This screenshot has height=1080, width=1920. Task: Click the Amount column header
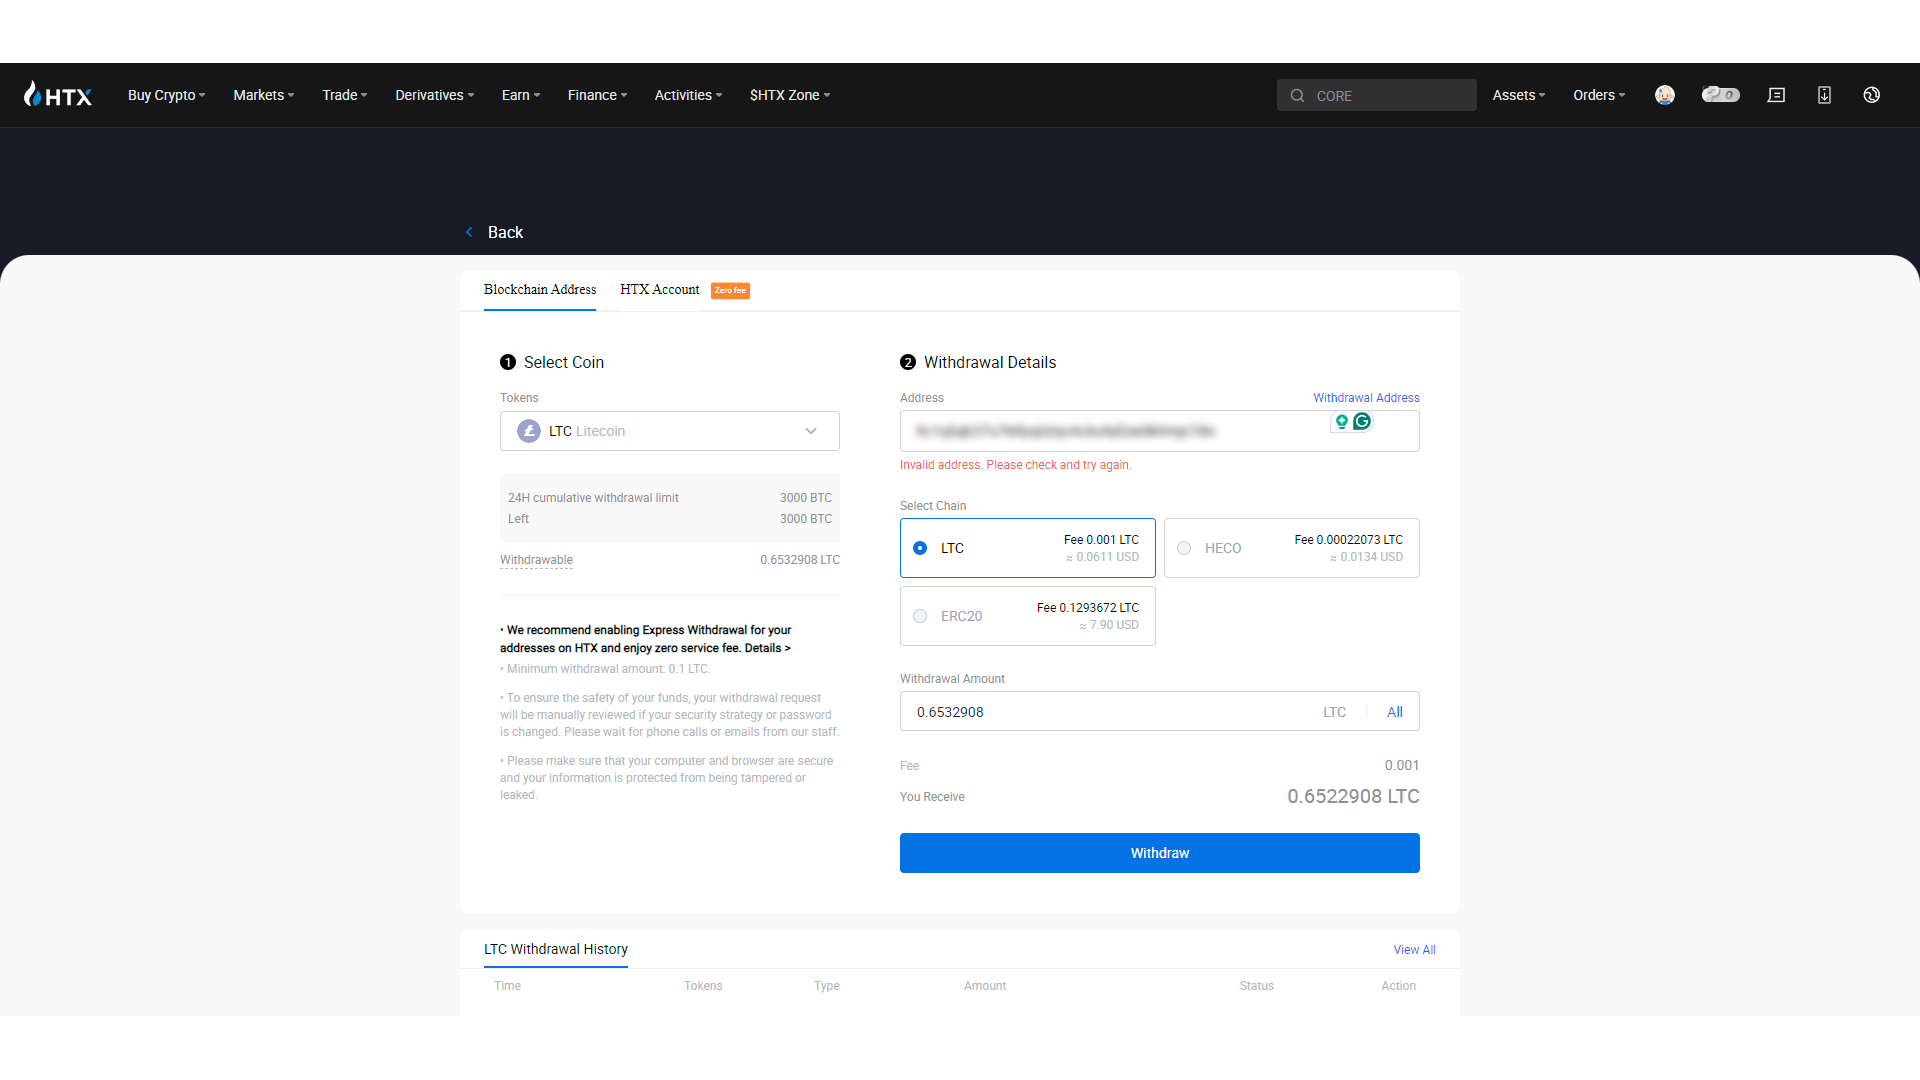[x=985, y=986]
